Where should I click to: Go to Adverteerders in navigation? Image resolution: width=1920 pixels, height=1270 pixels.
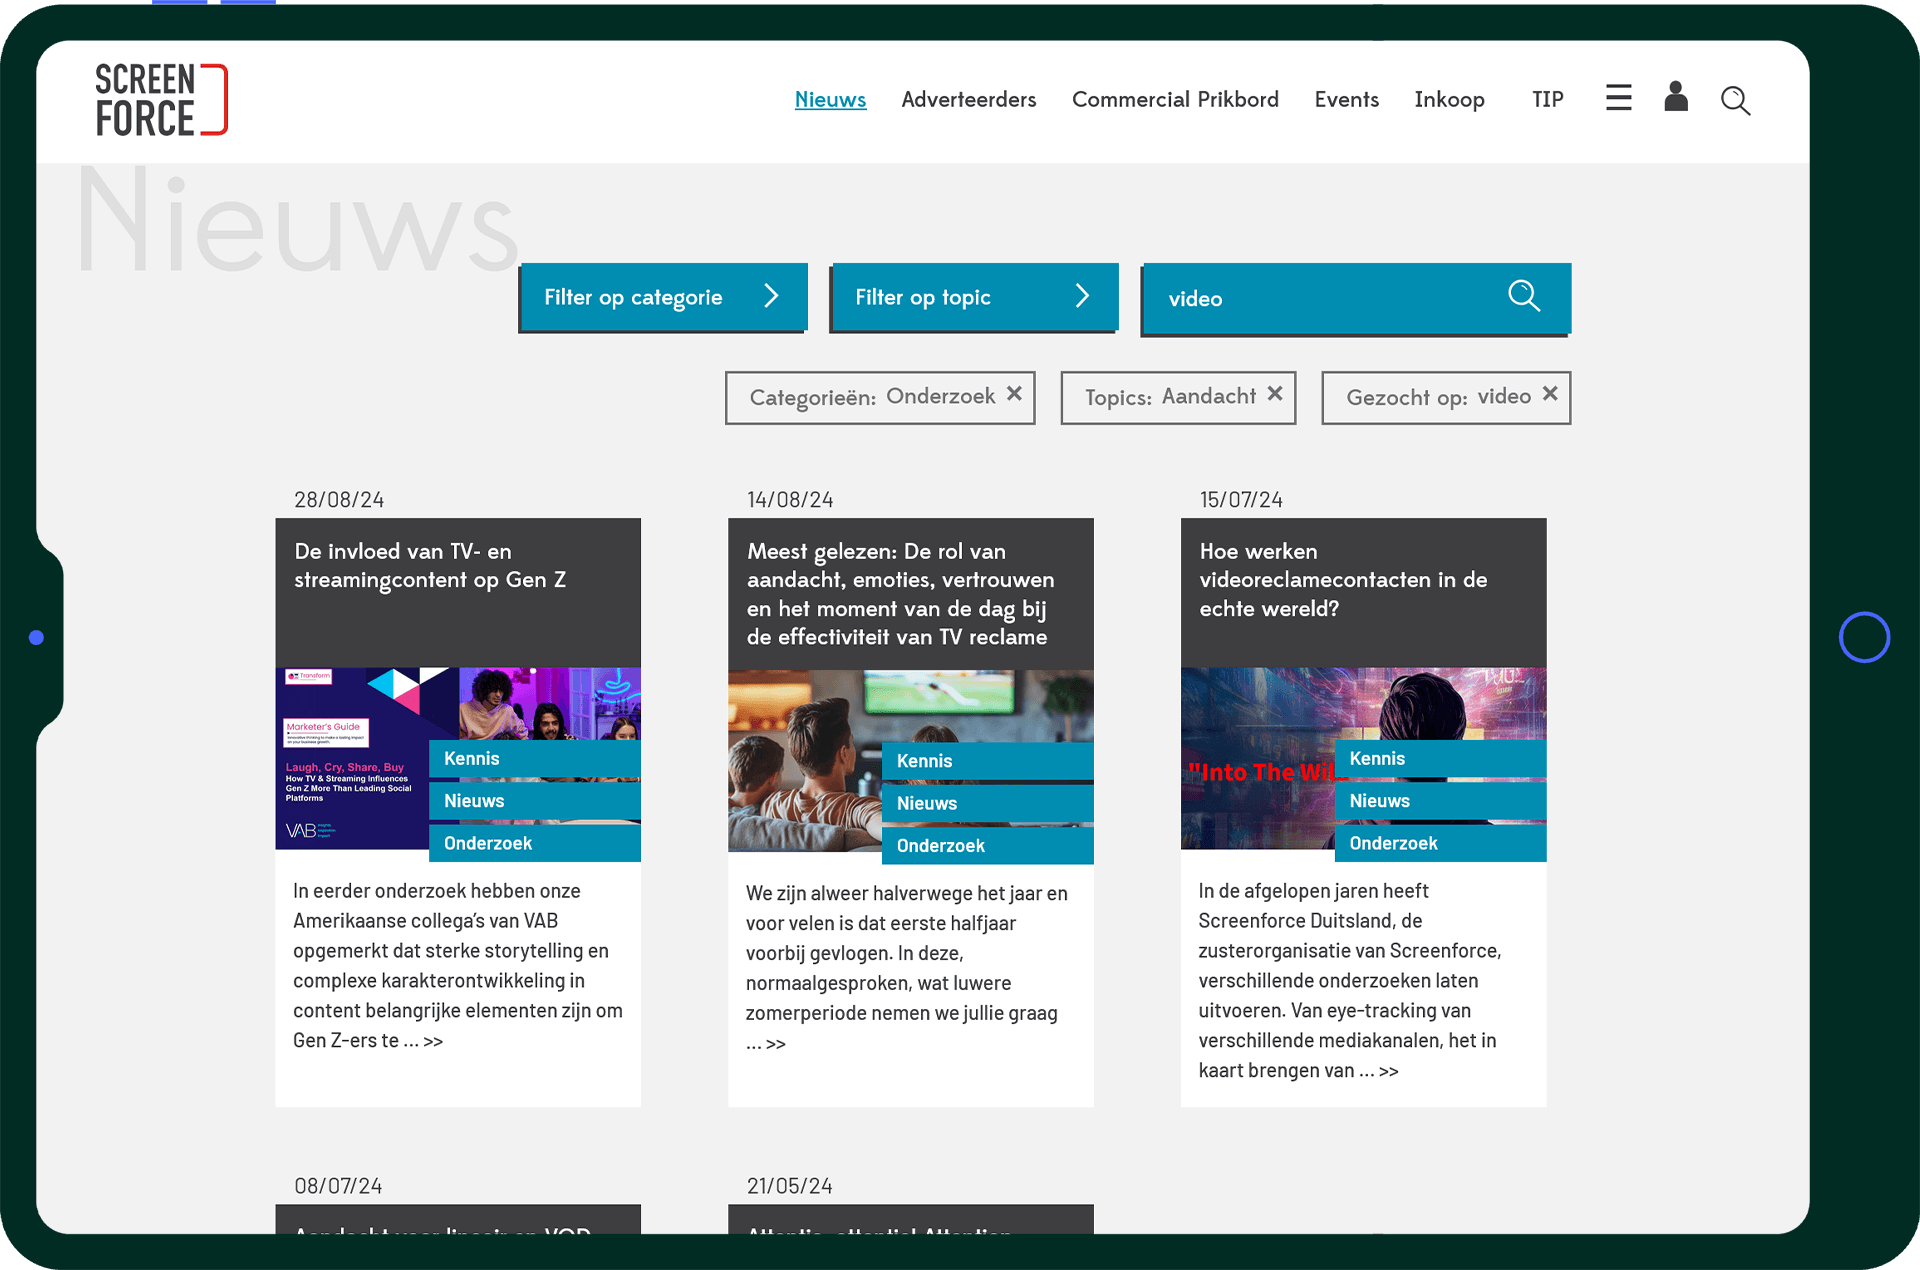(968, 99)
